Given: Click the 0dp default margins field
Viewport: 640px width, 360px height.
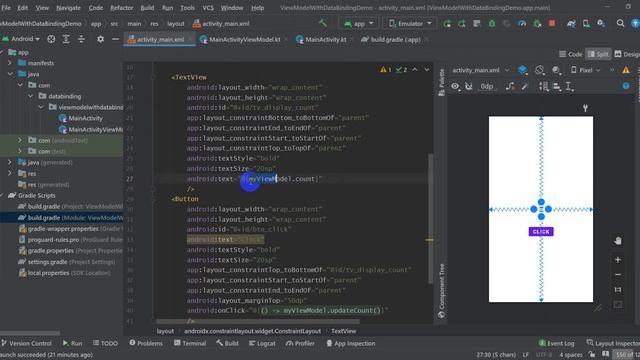Looking at the screenshot, I should 487,86.
